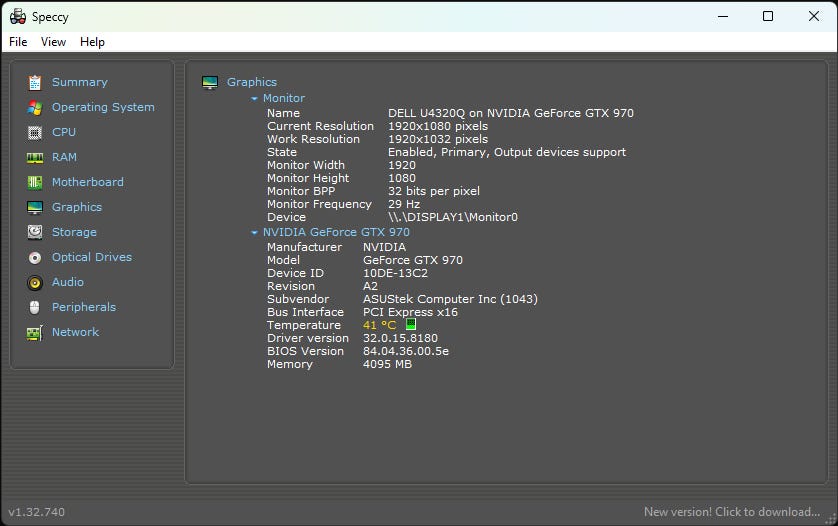Click the Monitor Height label
The image size is (838, 526).
(x=308, y=178)
